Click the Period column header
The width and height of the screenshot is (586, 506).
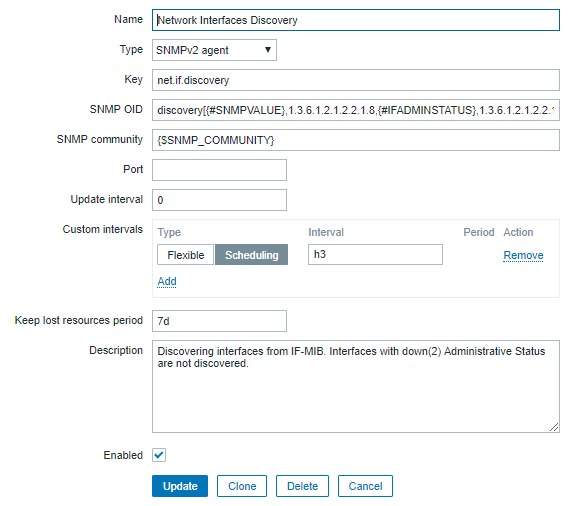(479, 232)
